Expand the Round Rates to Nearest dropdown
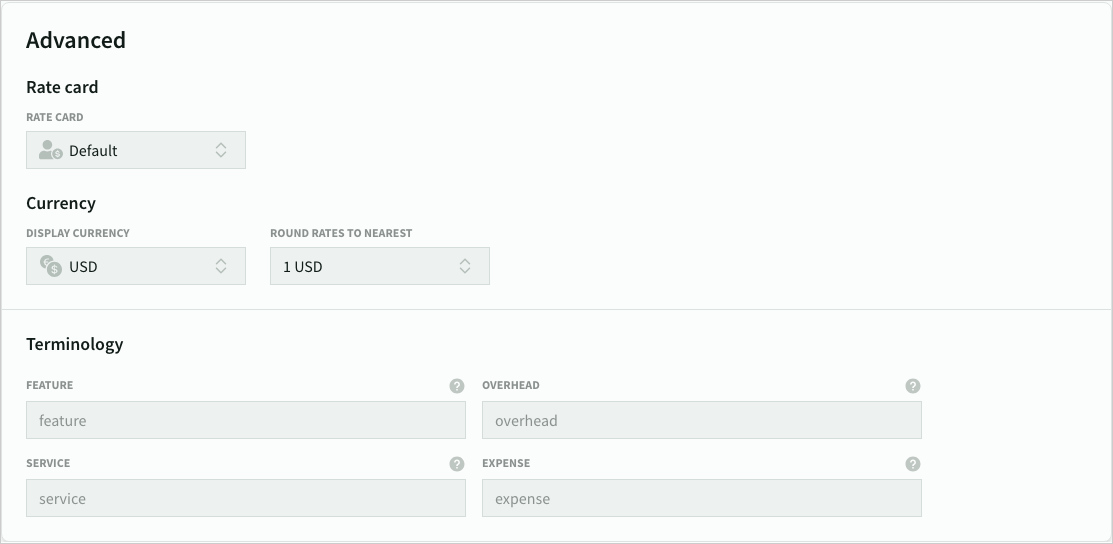This screenshot has width=1113, height=544. (465, 266)
